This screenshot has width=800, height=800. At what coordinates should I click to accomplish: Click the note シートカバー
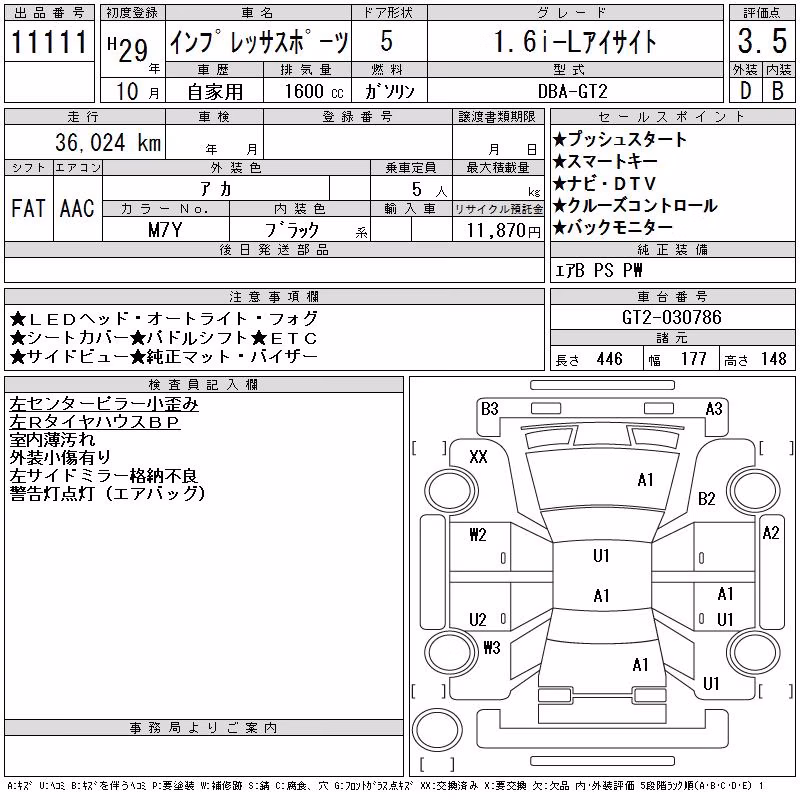tap(70, 338)
